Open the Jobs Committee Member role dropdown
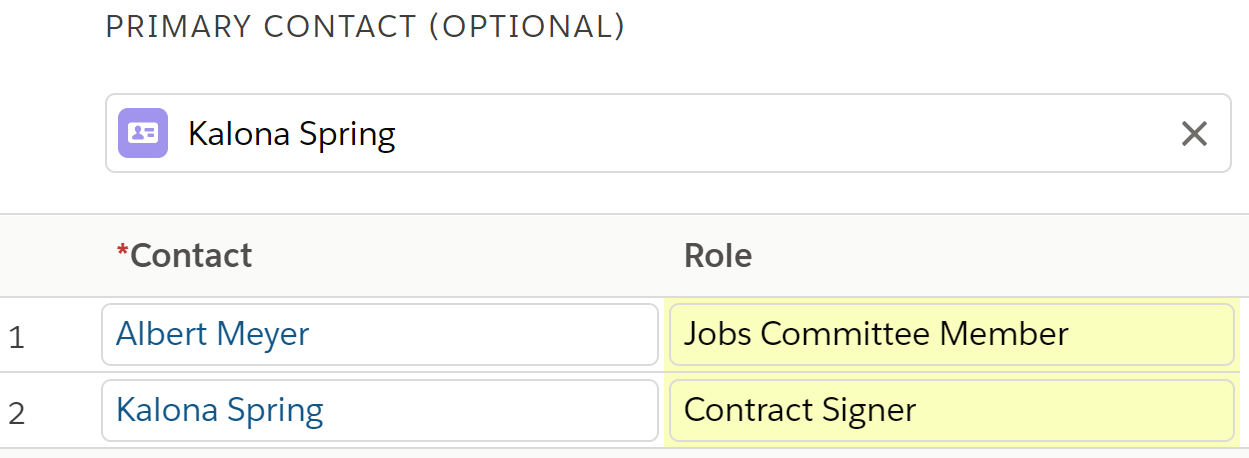The width and height of the screenshot is (1249, 458). pyautogui.click(x=952, y=334)
